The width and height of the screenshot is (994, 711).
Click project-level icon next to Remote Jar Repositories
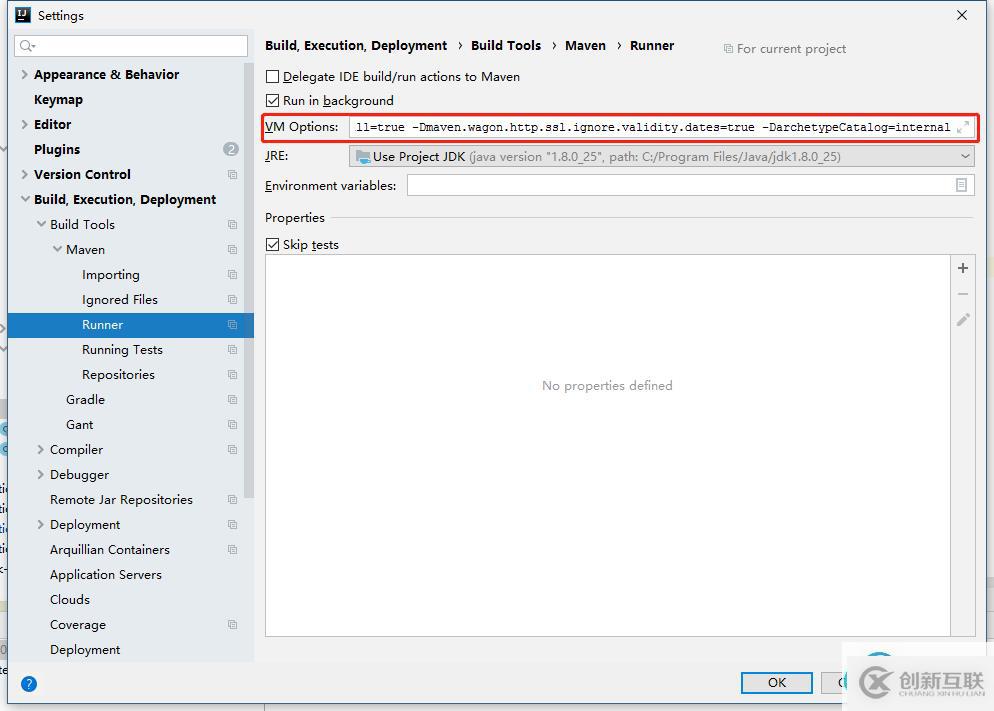(233, 499)
